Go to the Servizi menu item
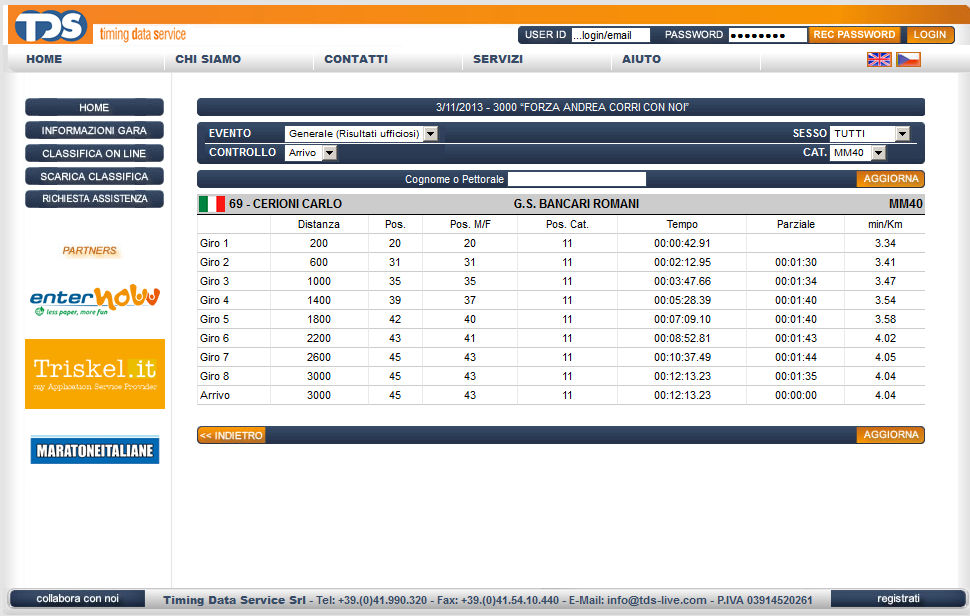This screenshot has height=616, width=970. coord(498,59)
